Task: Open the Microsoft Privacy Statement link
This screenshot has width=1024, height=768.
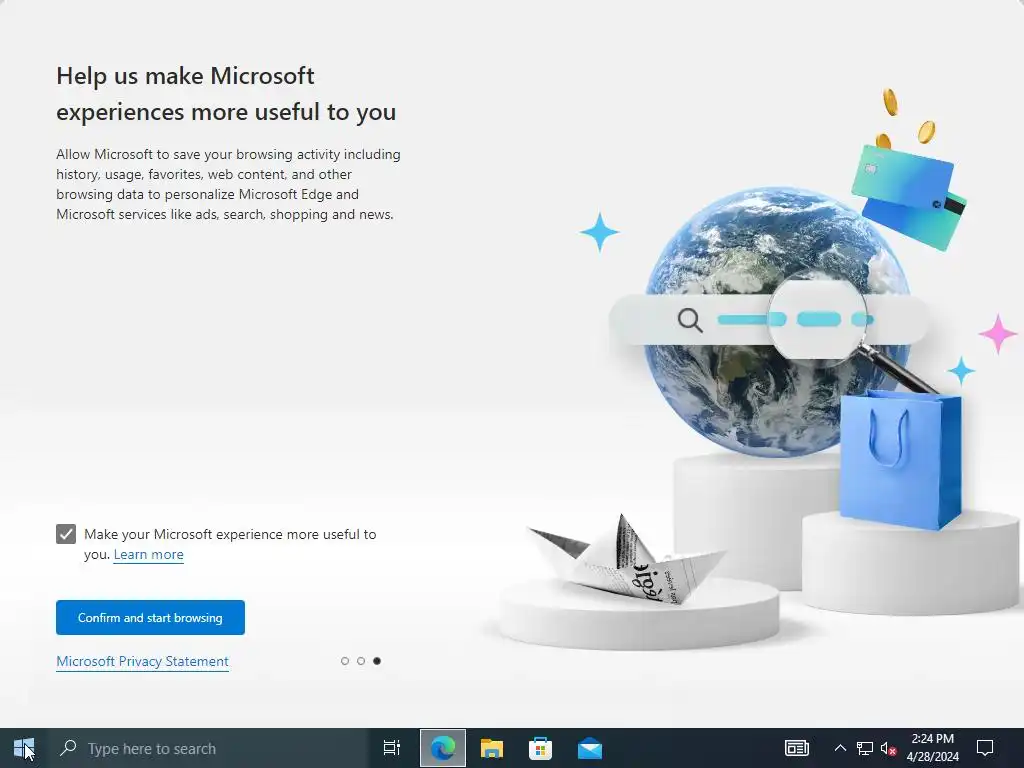Action: coord(142,661)
